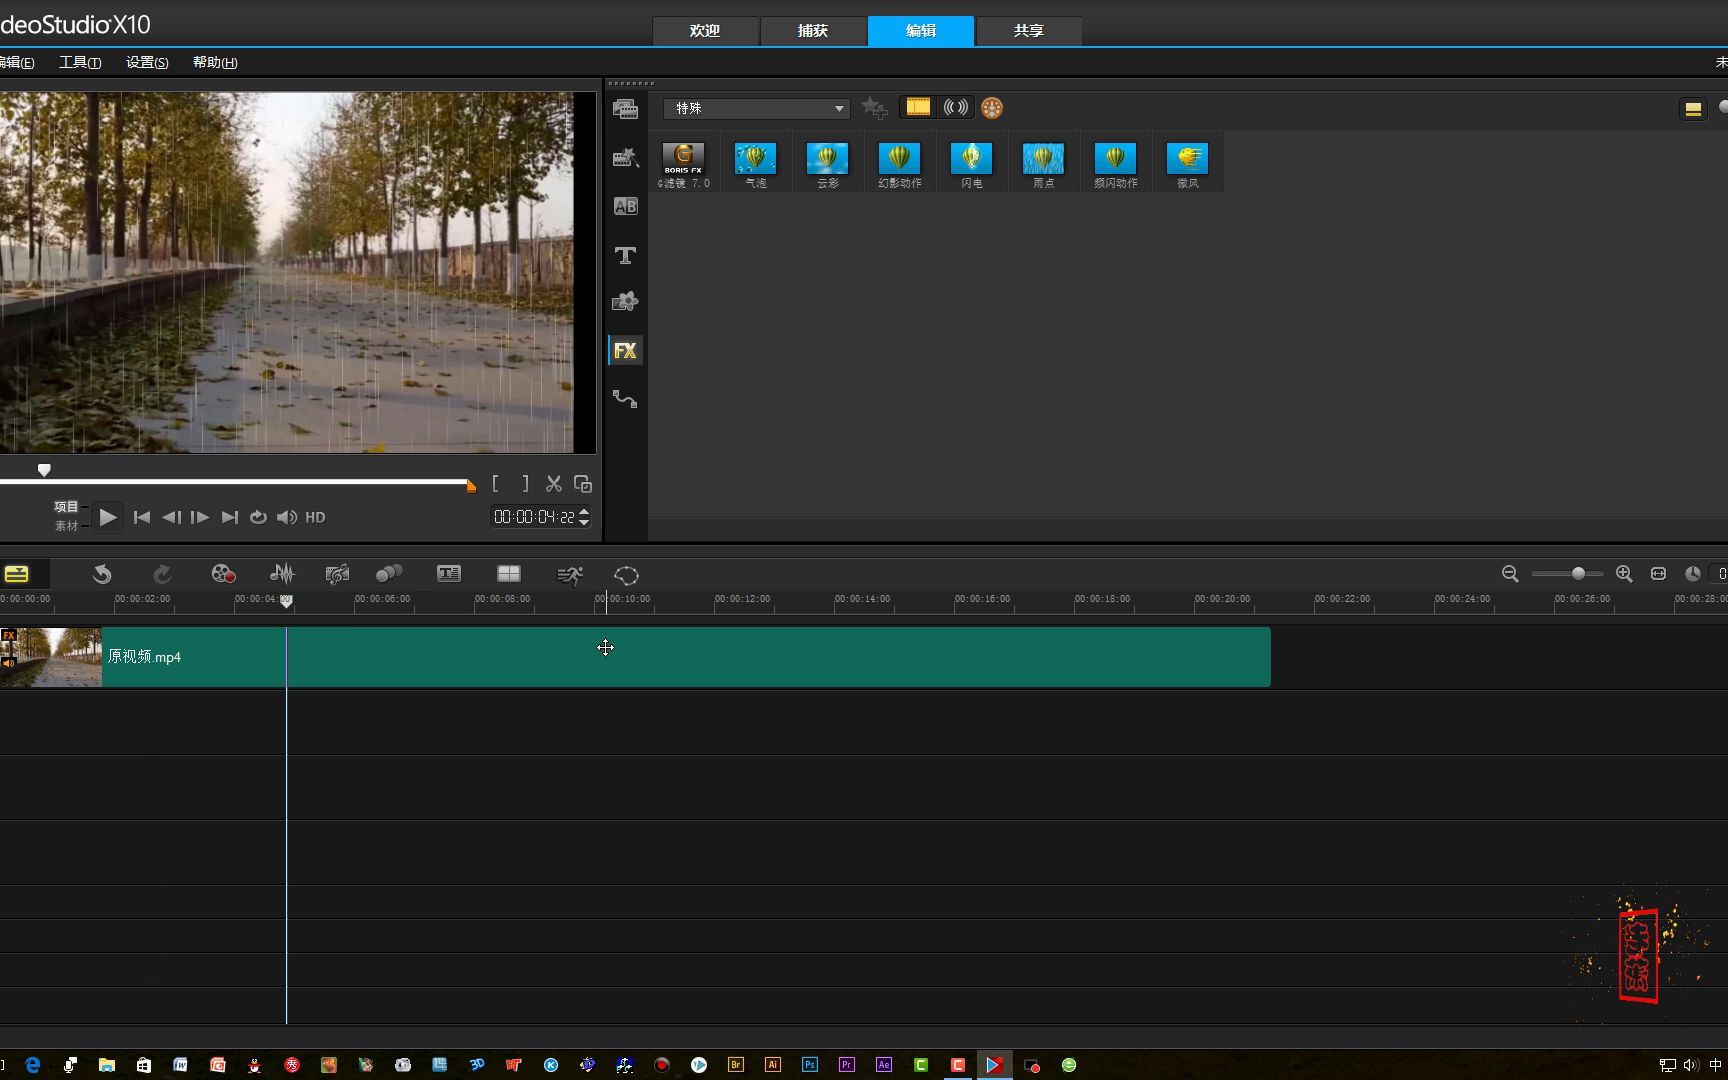Open the 工具(T) menu
The height and width of the screenshot is (1080, 1728).
click(x=80, y=62)
